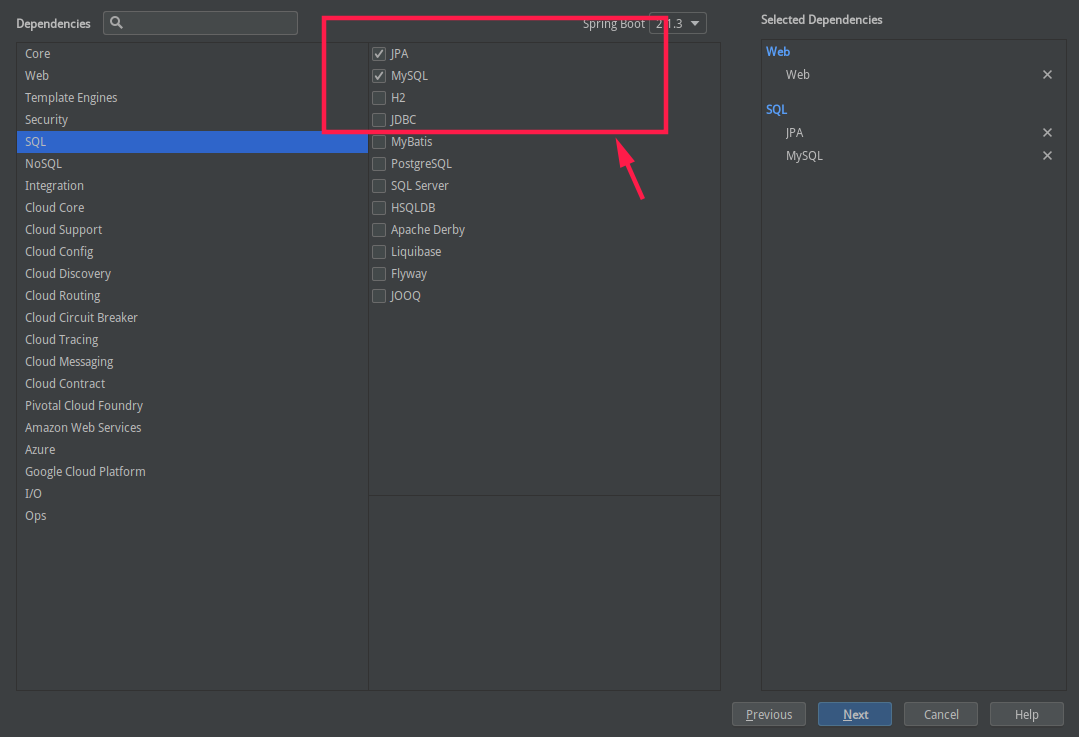Disable the MySQL dependency

click(379, 75)
